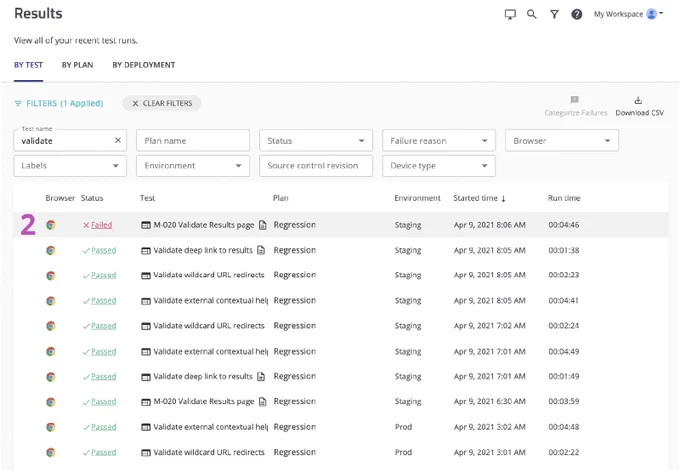Viewport: 680px width, 473px height.
Task: Click 'Prod' environment in 3:02 AM row
Action: tap(403, 427)
